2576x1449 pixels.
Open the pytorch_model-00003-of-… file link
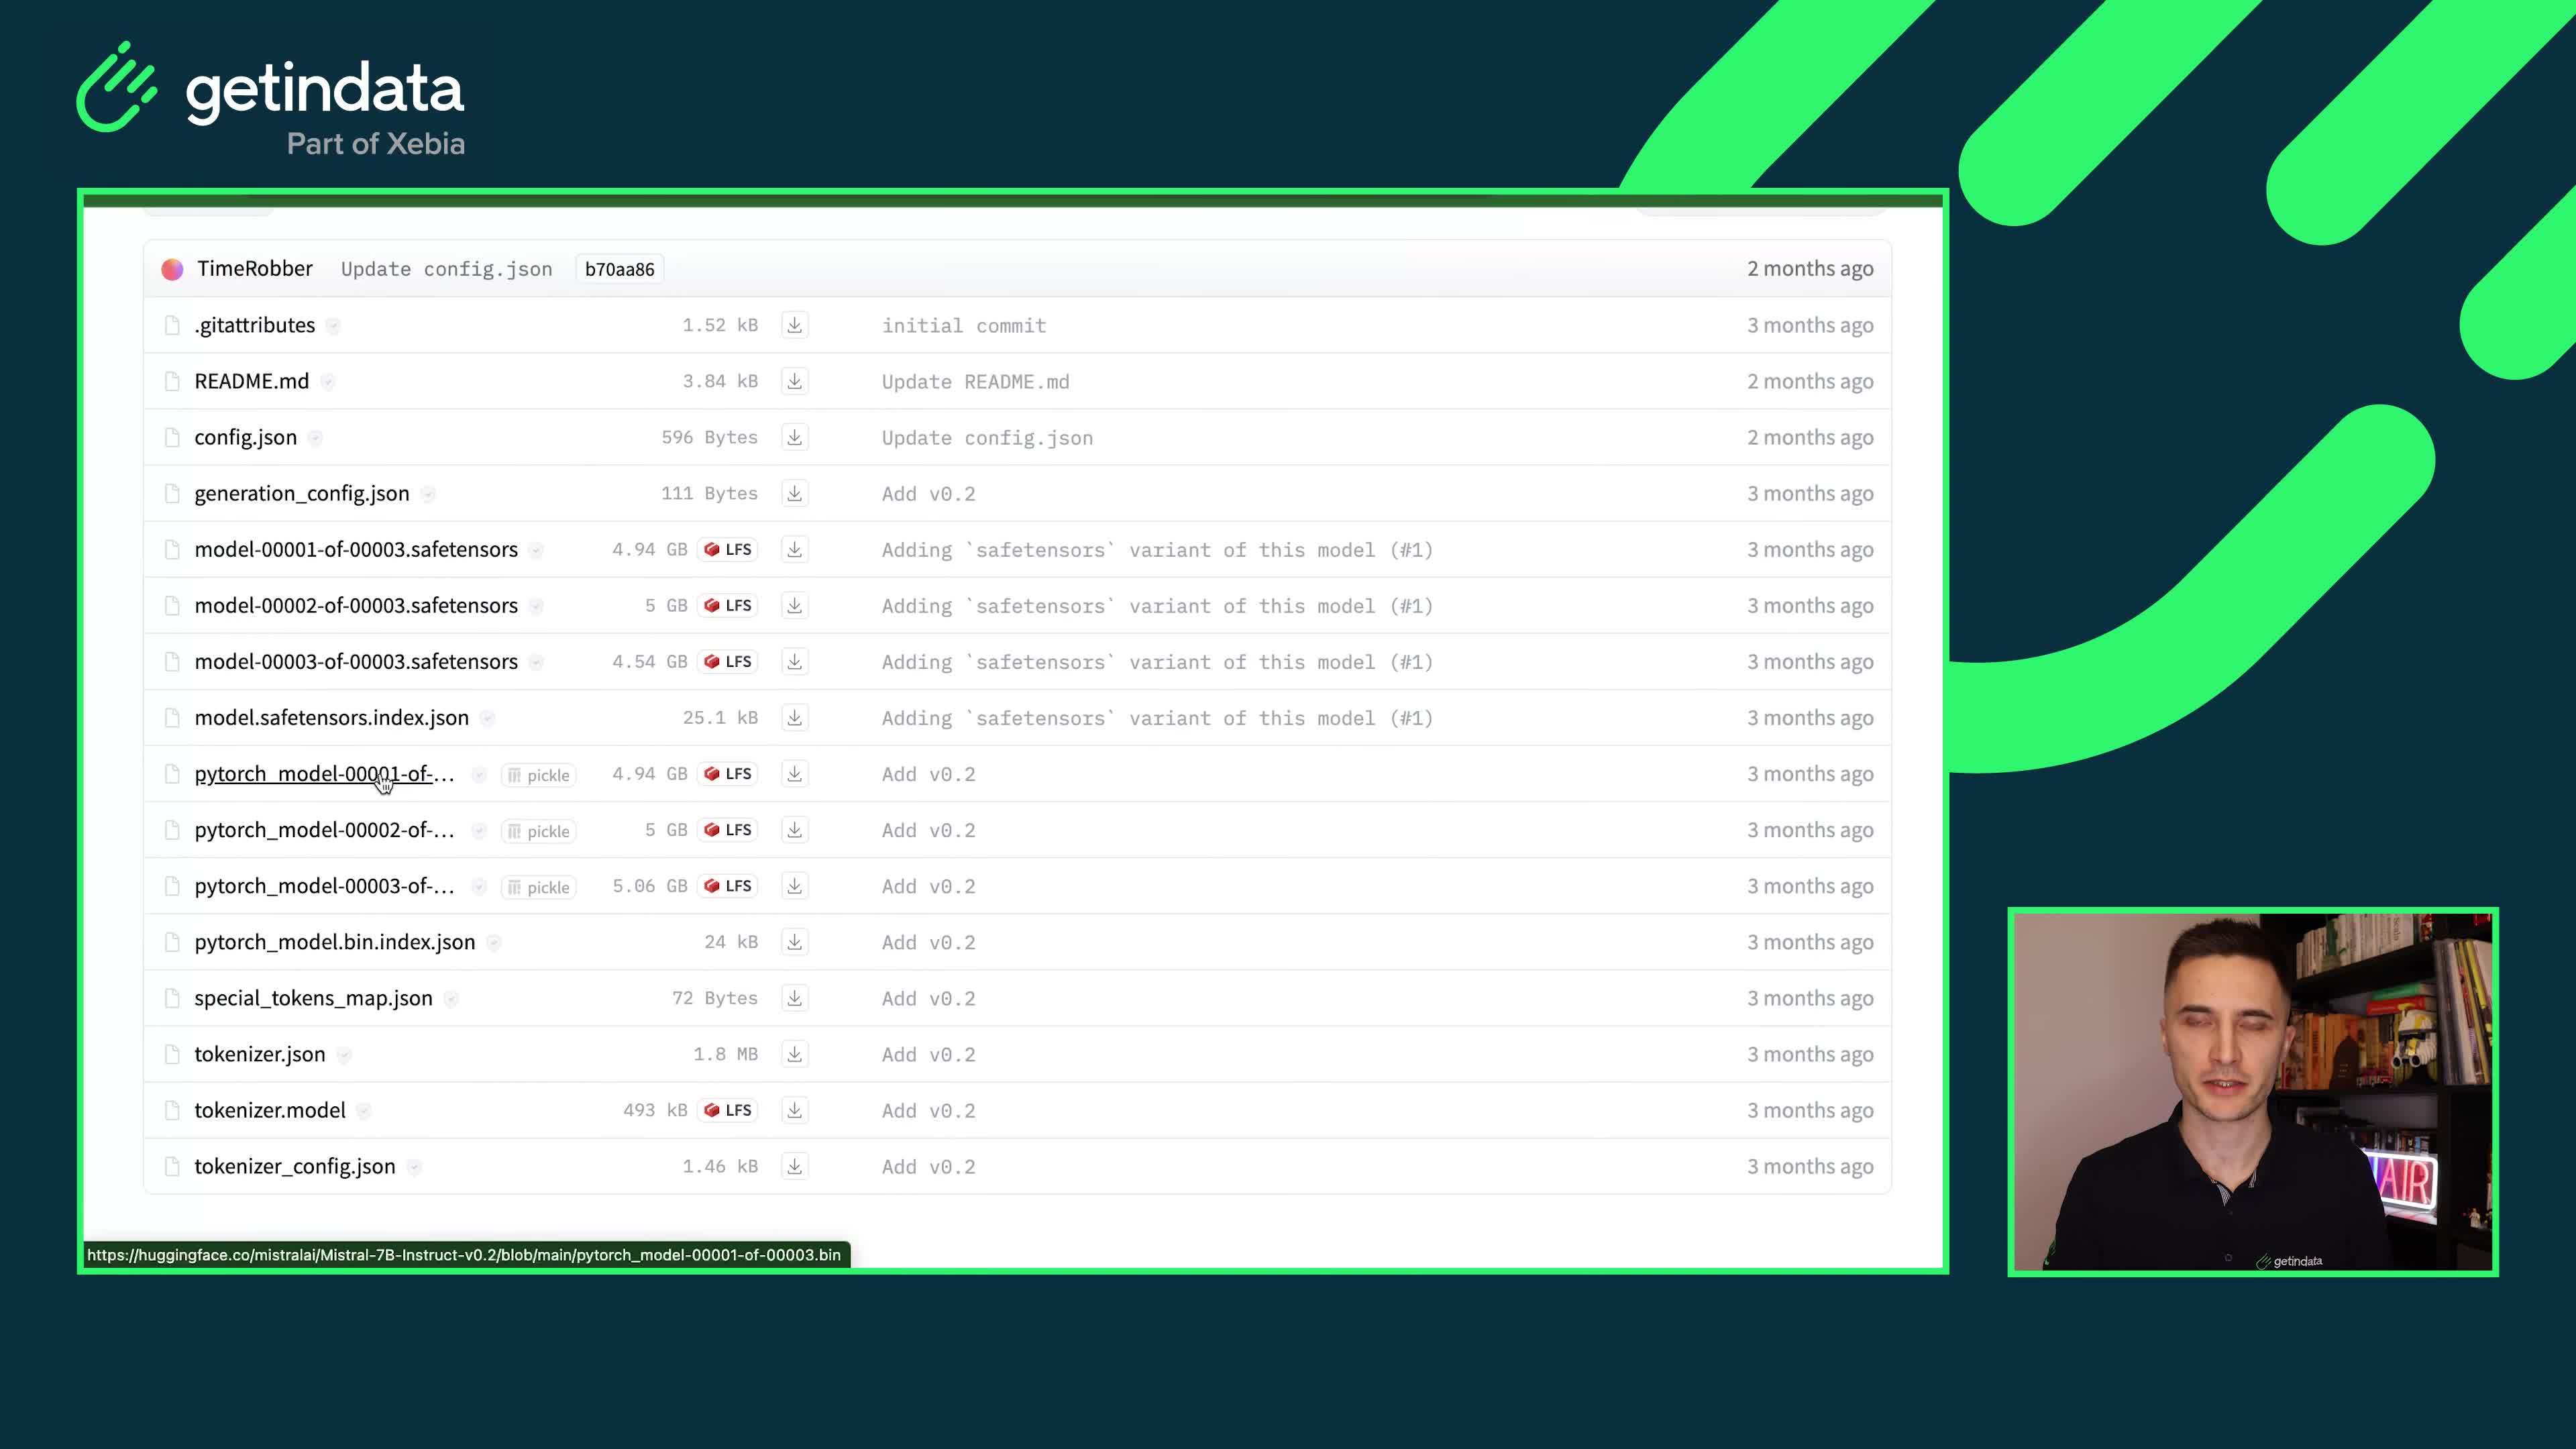tap(324, 885)
